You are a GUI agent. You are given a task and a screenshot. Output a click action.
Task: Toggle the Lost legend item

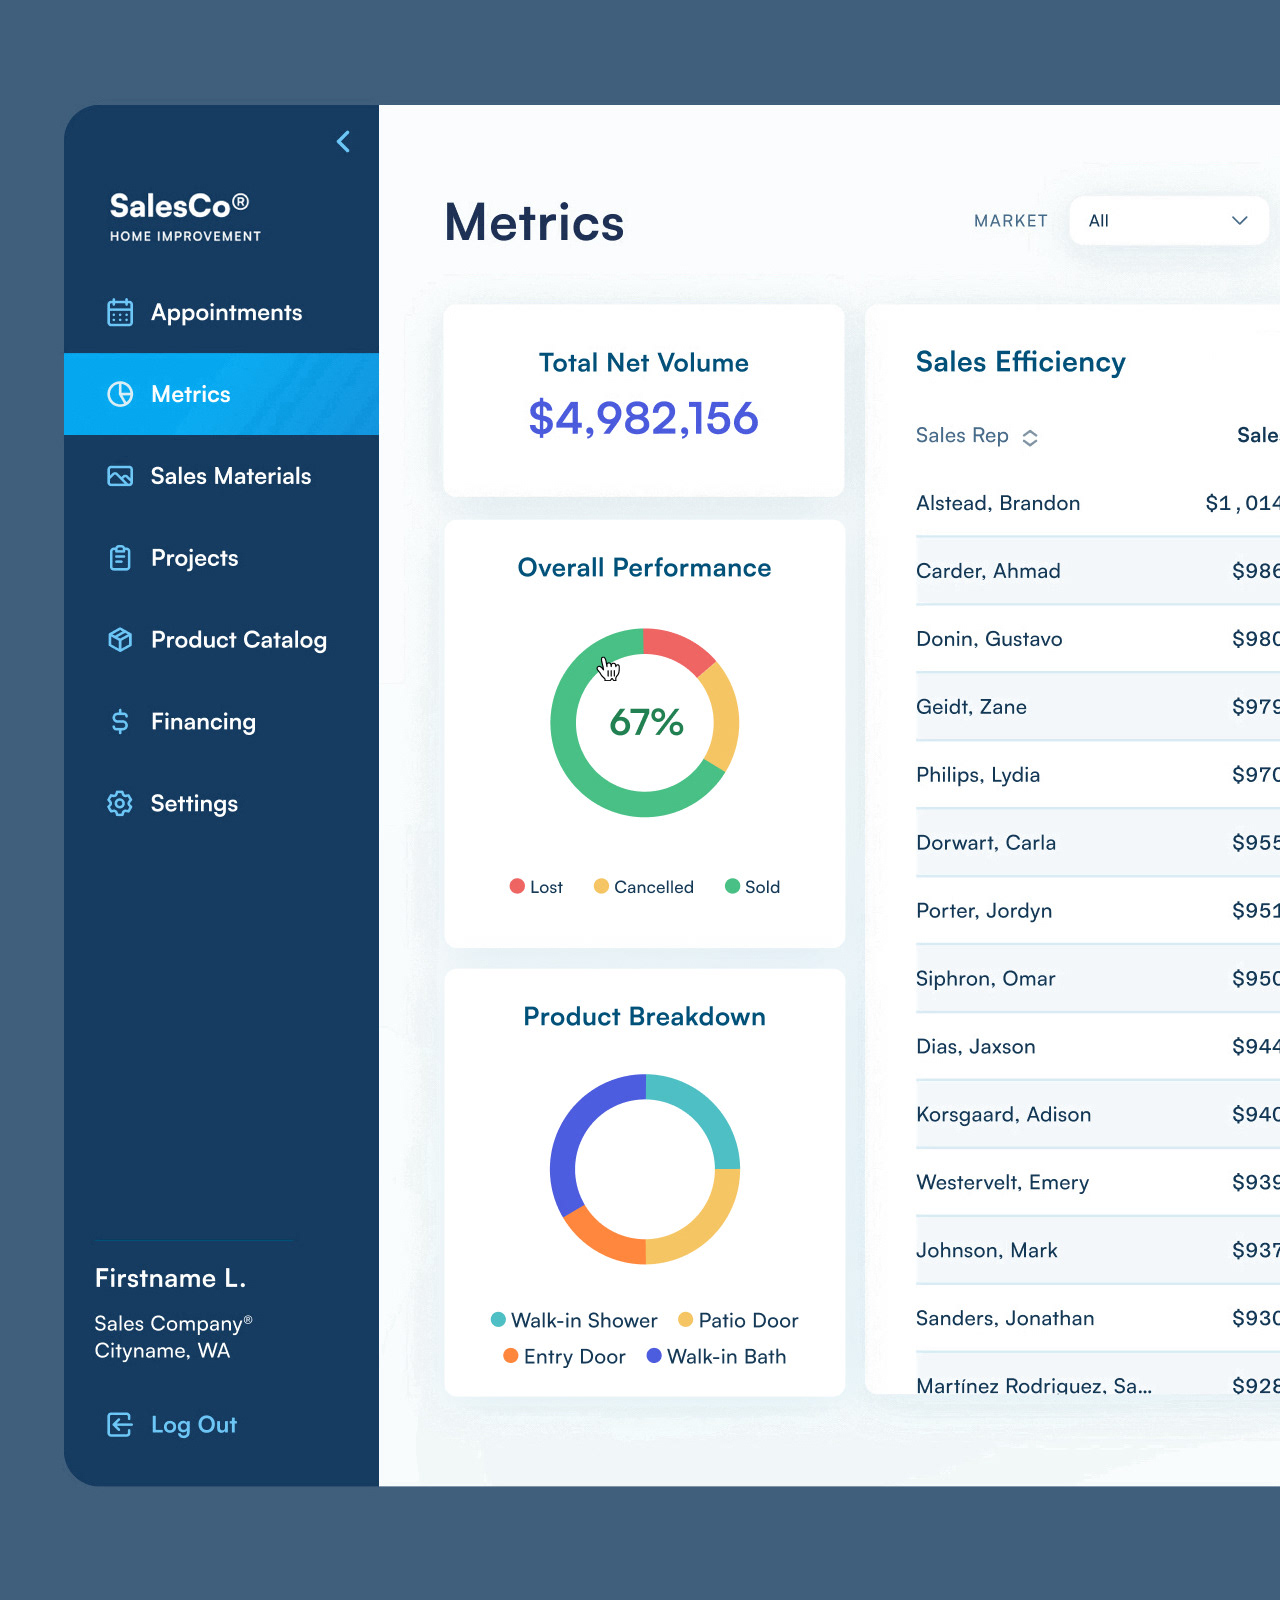point(536,887)
